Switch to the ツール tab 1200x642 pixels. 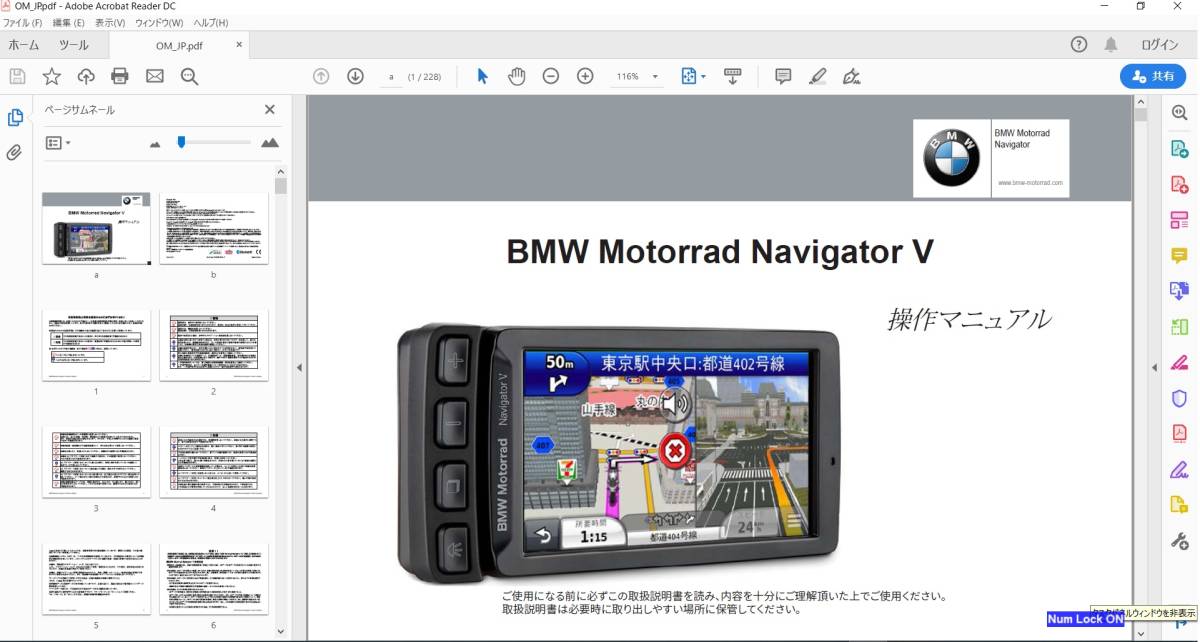click(x=73, y=45)
